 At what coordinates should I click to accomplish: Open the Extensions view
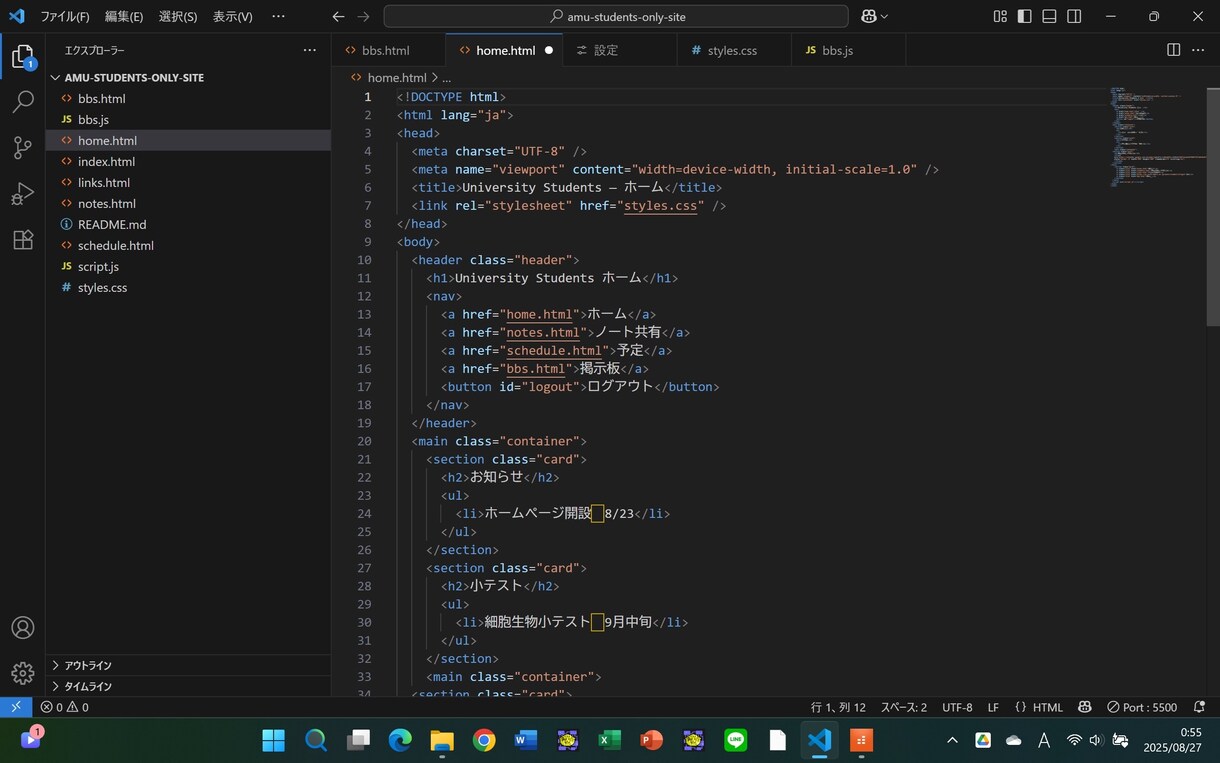[x=23, y=240]
